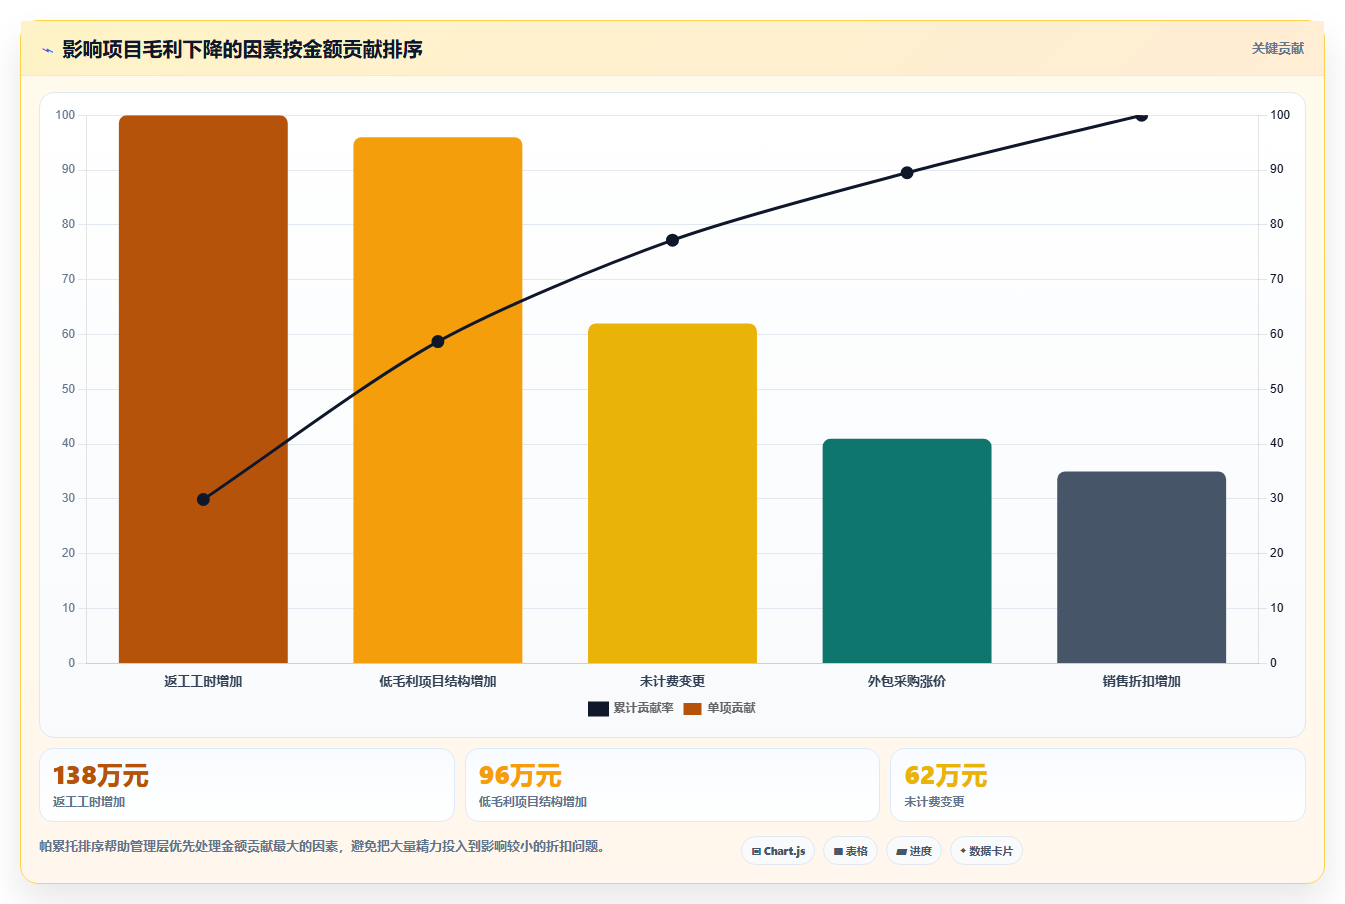Toggle the 单项贡献 legend swatch
This screenshot has height=904, width=1345.
click(692, 709)
